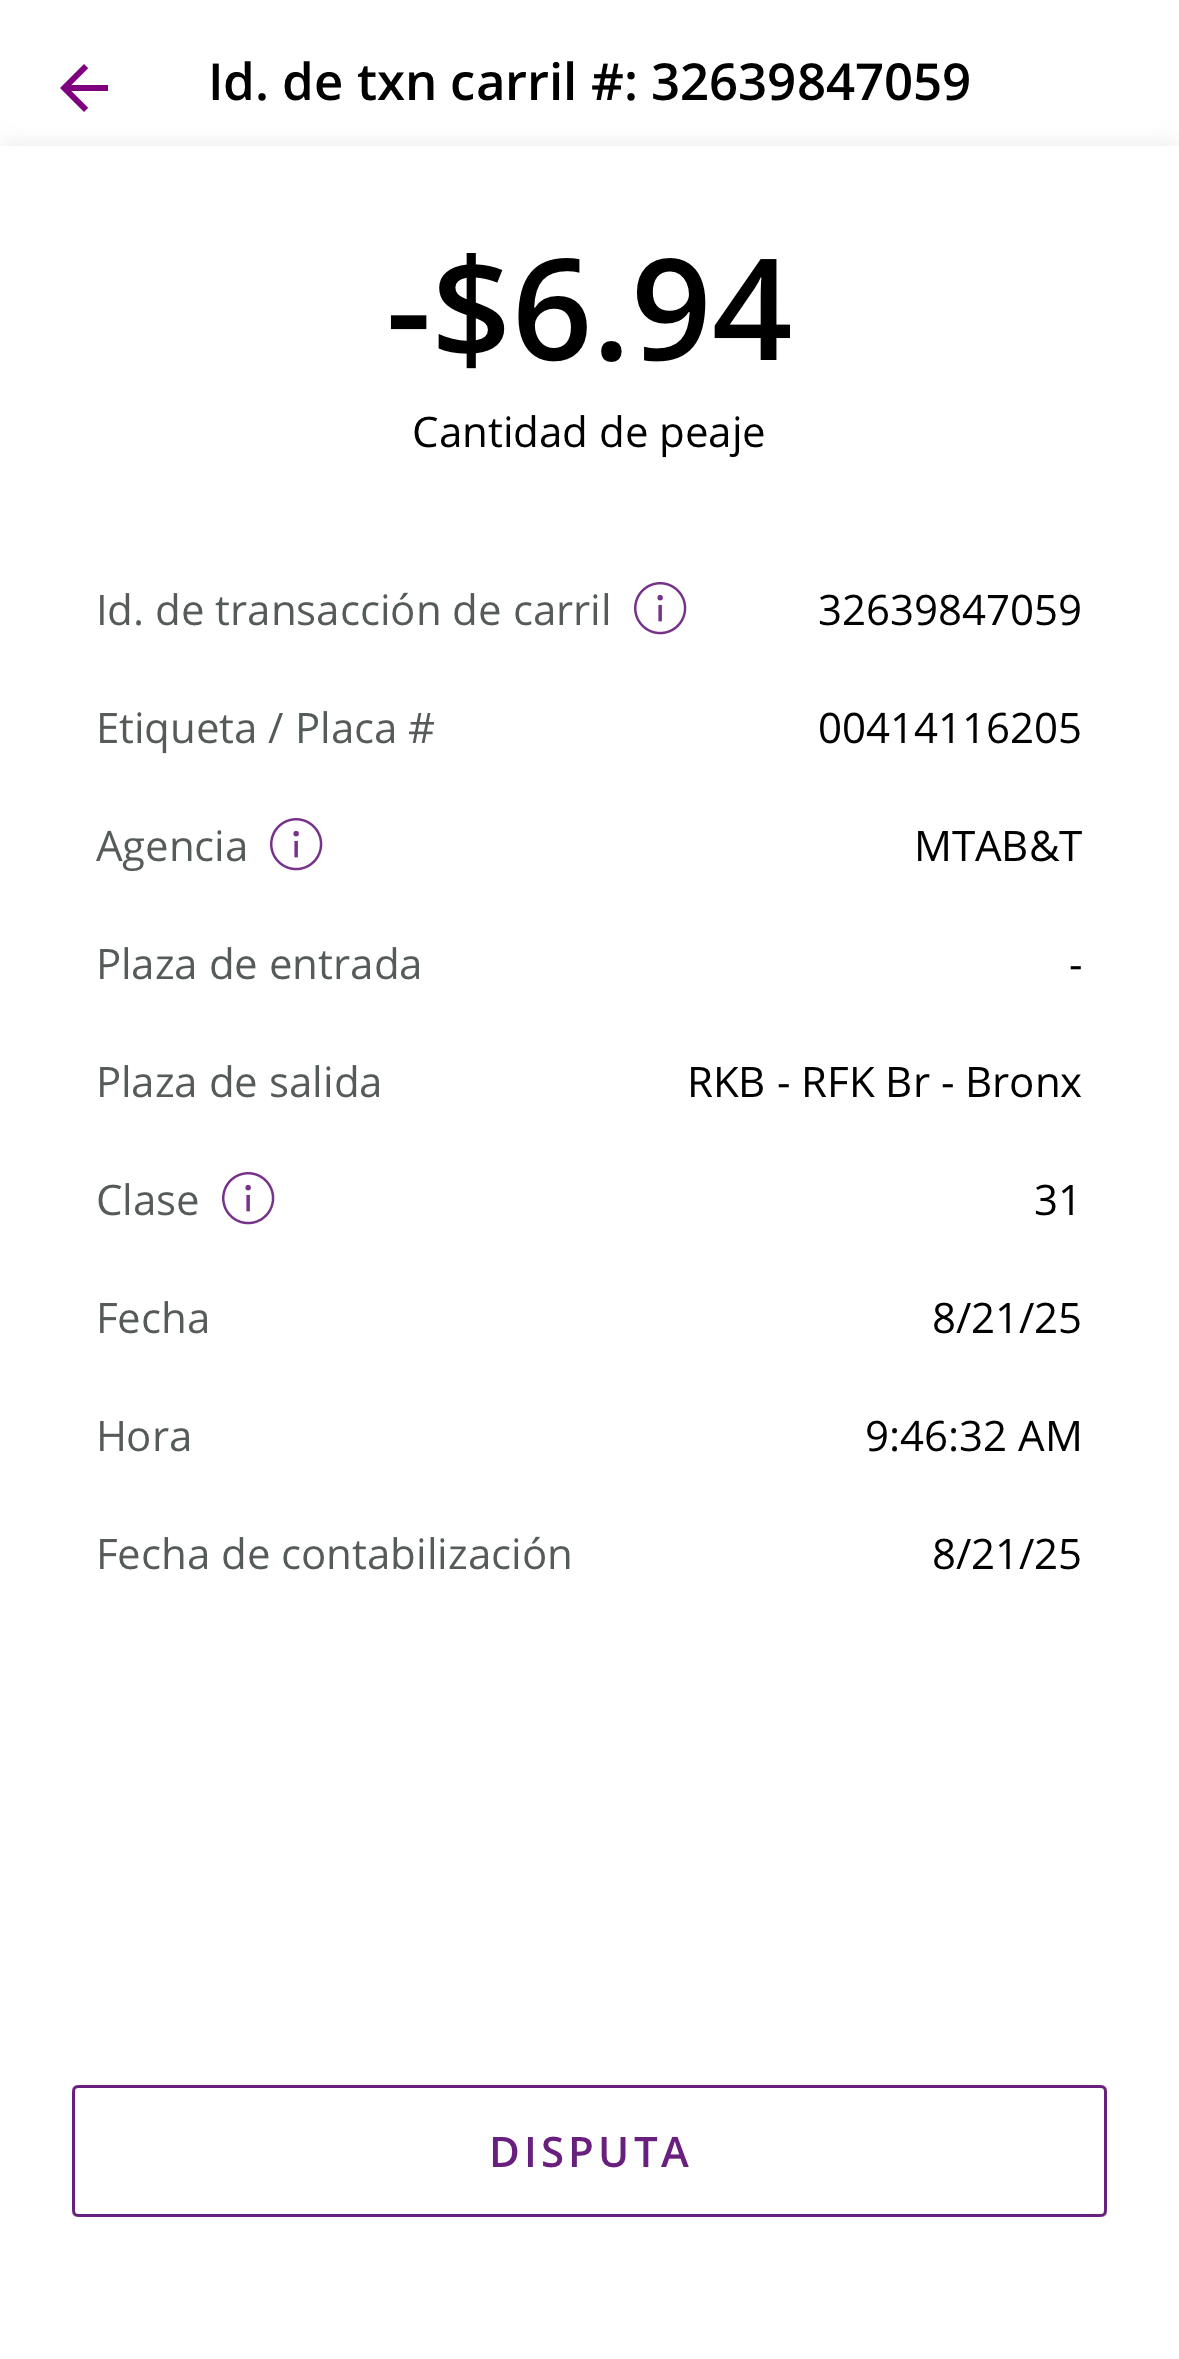Show the Agencia info tooltip
Viewport: 1179px width, 2359px height.
[x=296, y=845]
